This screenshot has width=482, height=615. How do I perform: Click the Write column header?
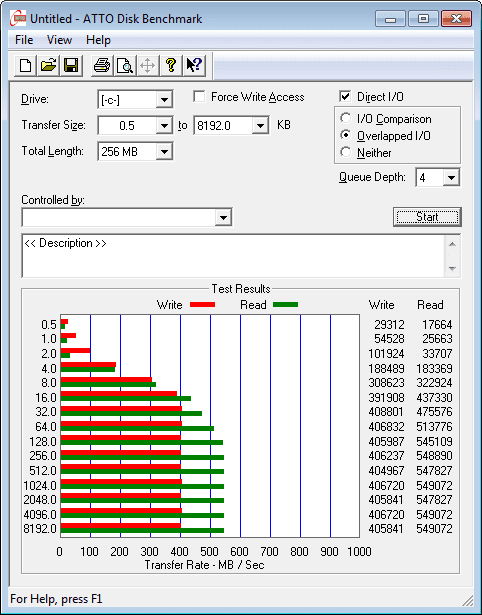(381, 305)
